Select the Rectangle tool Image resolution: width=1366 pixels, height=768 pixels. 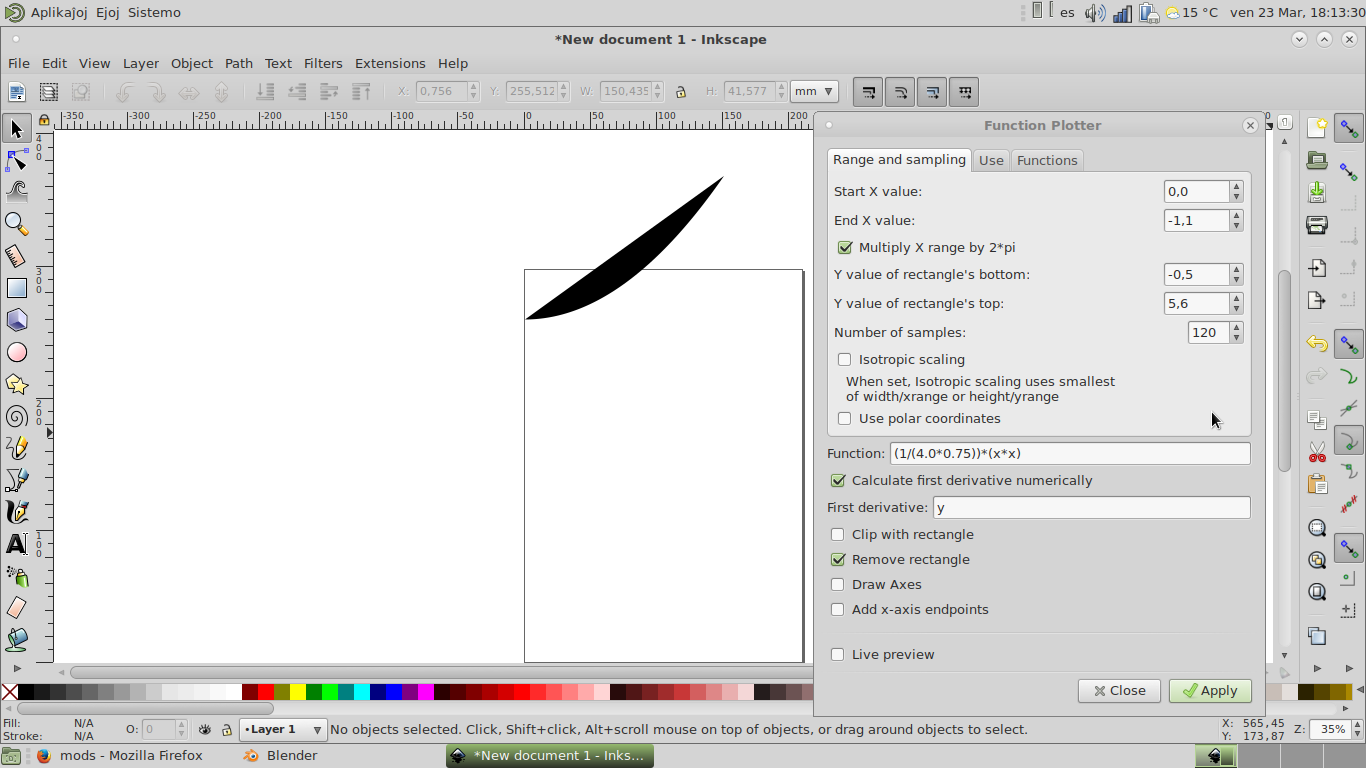(x=16, y=288)
